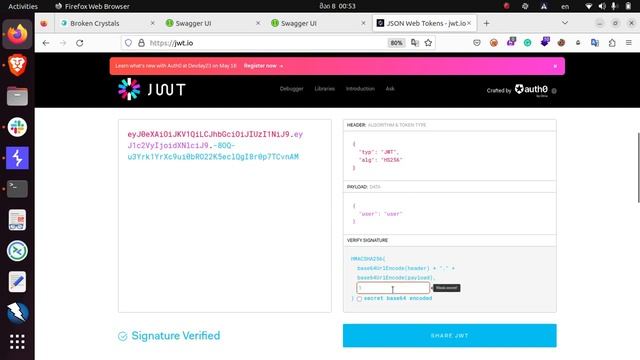Click the Signature Verified text

click(176, 336)
